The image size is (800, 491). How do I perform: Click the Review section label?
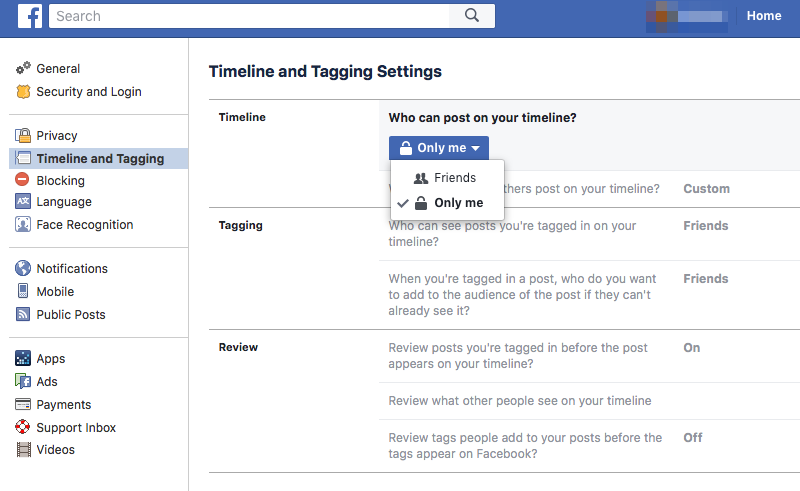click(238, 347)
